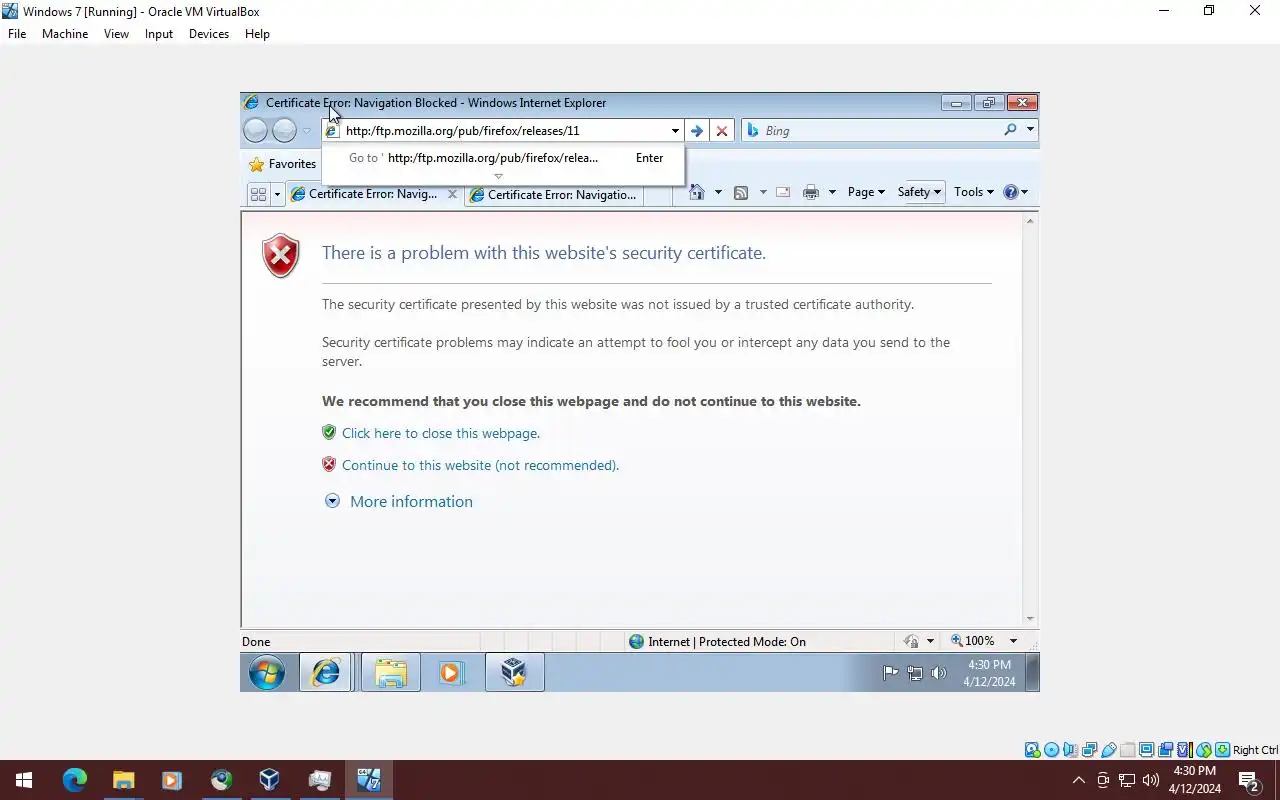Open the Favorites star button
1280x800 pixels.
click(x=282, y=164)
